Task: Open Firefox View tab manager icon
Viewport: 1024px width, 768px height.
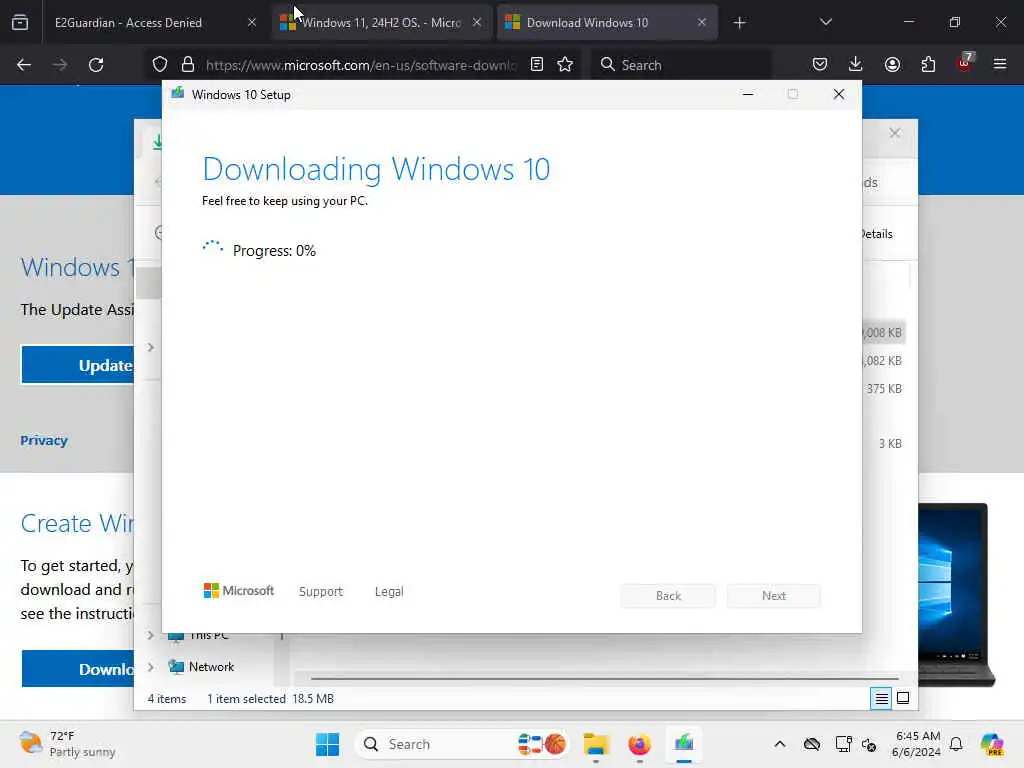Action: (x=20, y=22)
